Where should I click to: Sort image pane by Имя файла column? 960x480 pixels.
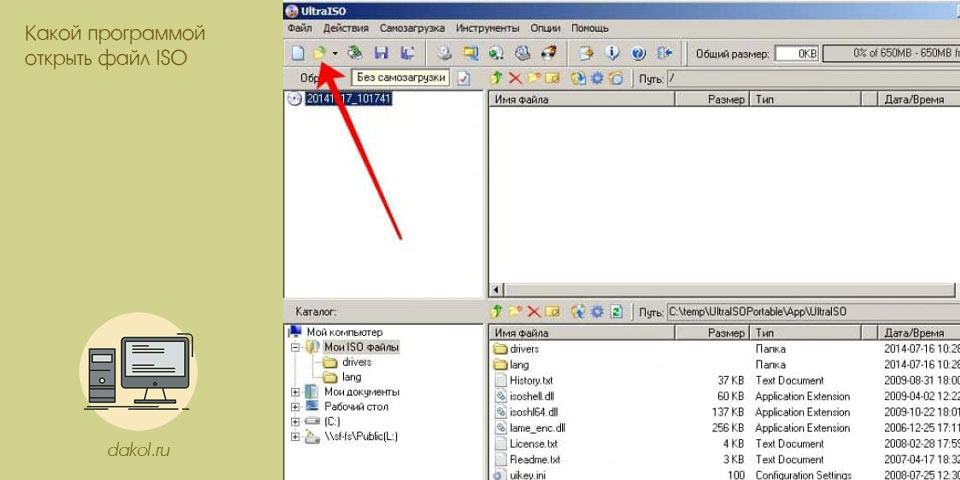(x=582, y=99)
